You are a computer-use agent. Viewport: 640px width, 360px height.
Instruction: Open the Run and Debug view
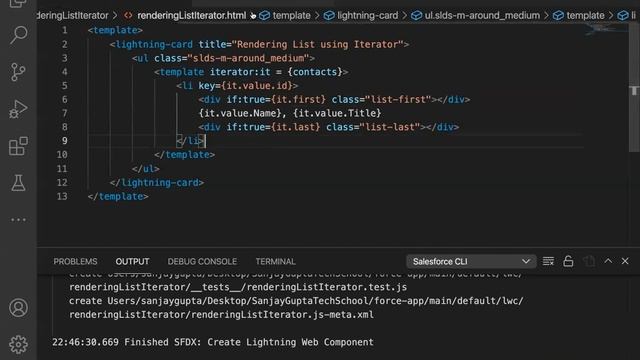coord(18,109)
